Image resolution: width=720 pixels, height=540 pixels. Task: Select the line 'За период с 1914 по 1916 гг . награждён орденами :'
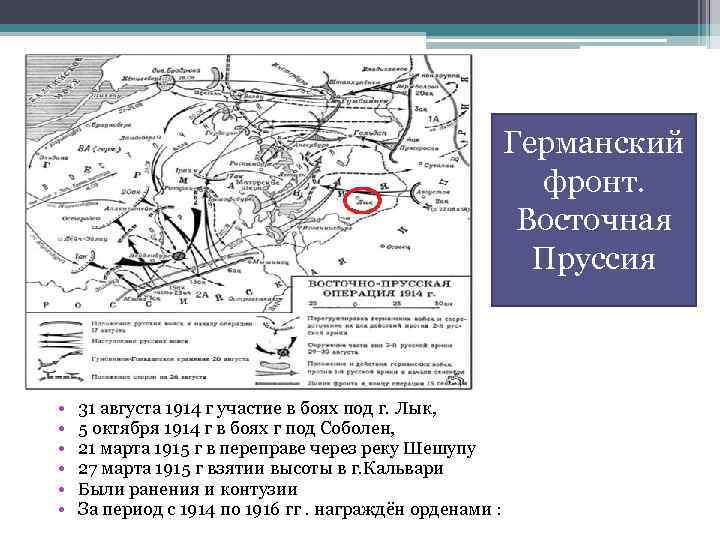tap(289, 509)
